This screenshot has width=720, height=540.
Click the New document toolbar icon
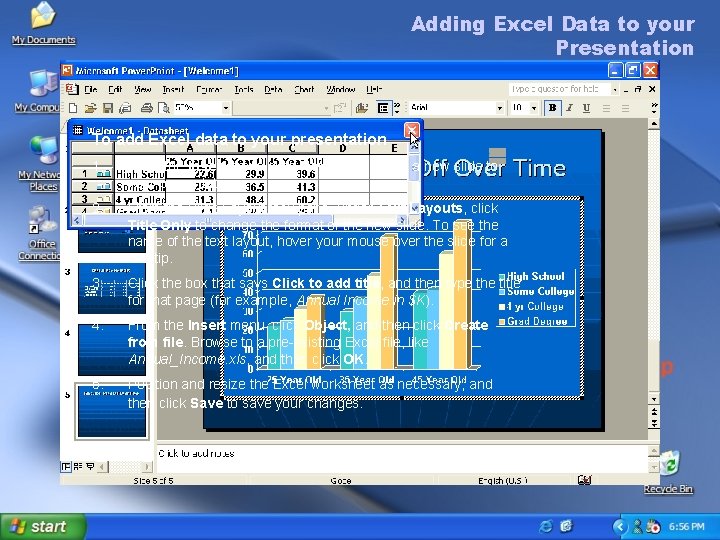click(x=73, y=108)
